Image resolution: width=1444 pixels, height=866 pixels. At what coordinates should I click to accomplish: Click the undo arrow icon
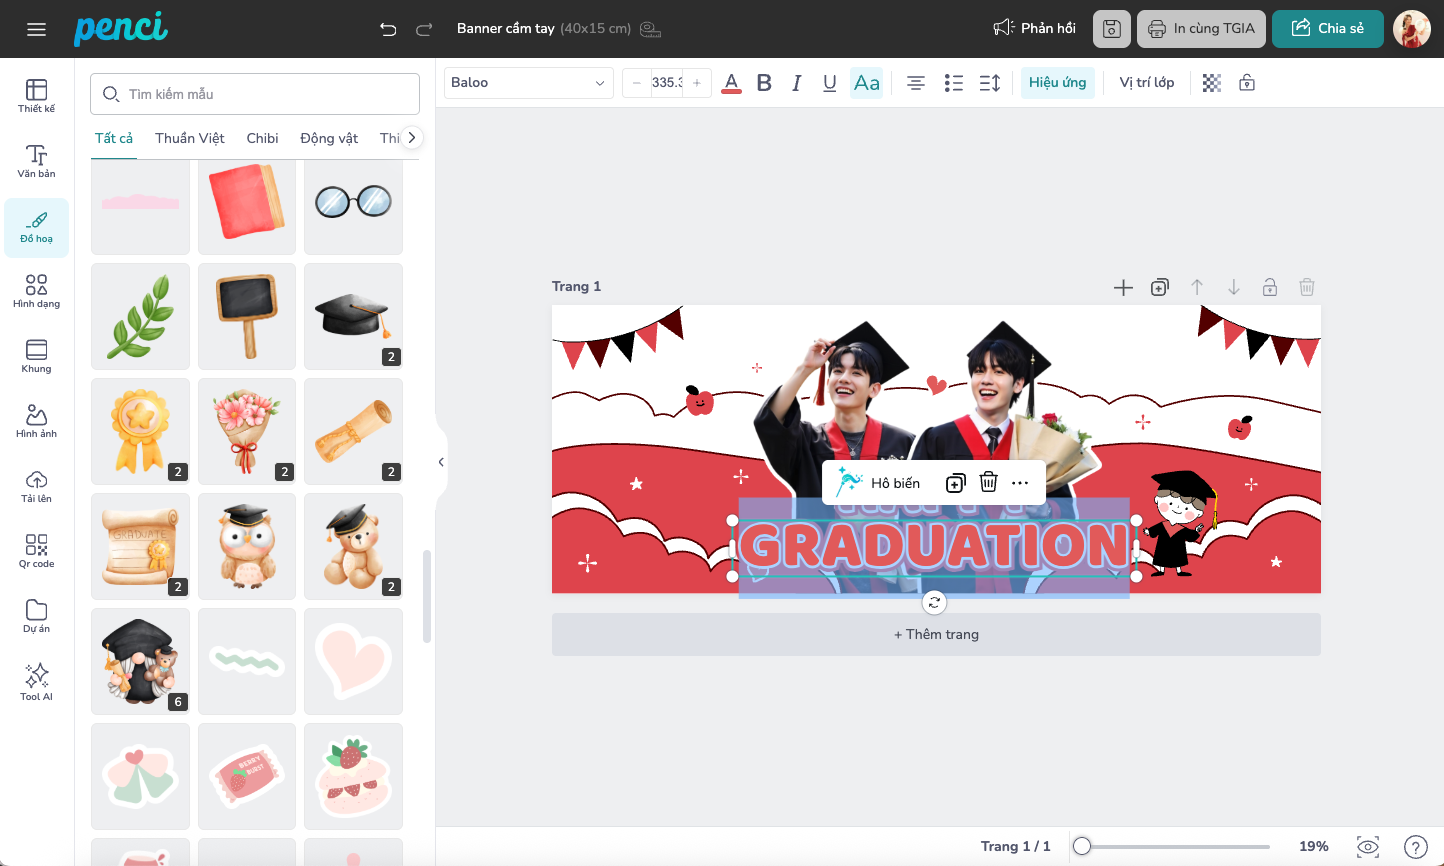click(388, 29)
